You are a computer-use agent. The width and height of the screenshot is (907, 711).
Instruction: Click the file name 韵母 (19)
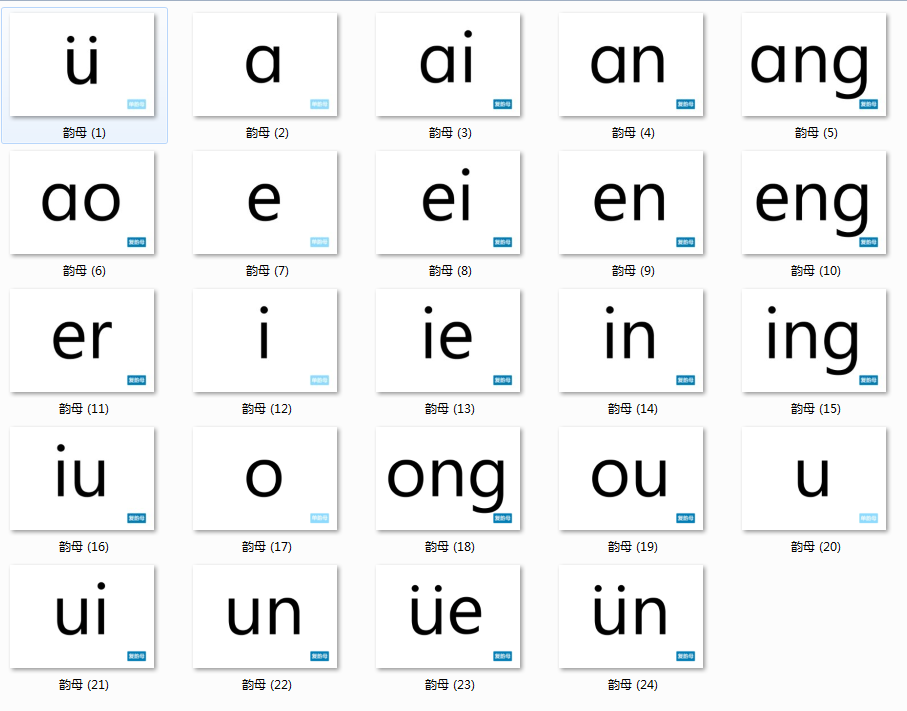click(633, 546)
